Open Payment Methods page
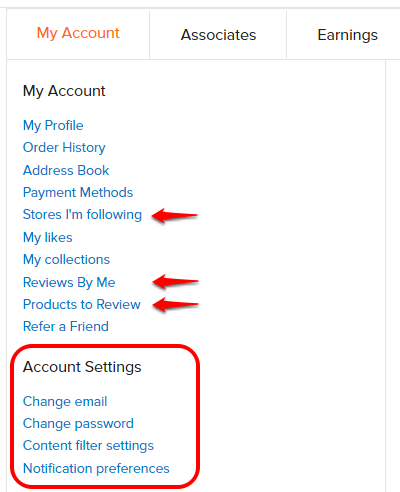Image resolution: width=400 pixels, height=492 pixels. point(78,193)
